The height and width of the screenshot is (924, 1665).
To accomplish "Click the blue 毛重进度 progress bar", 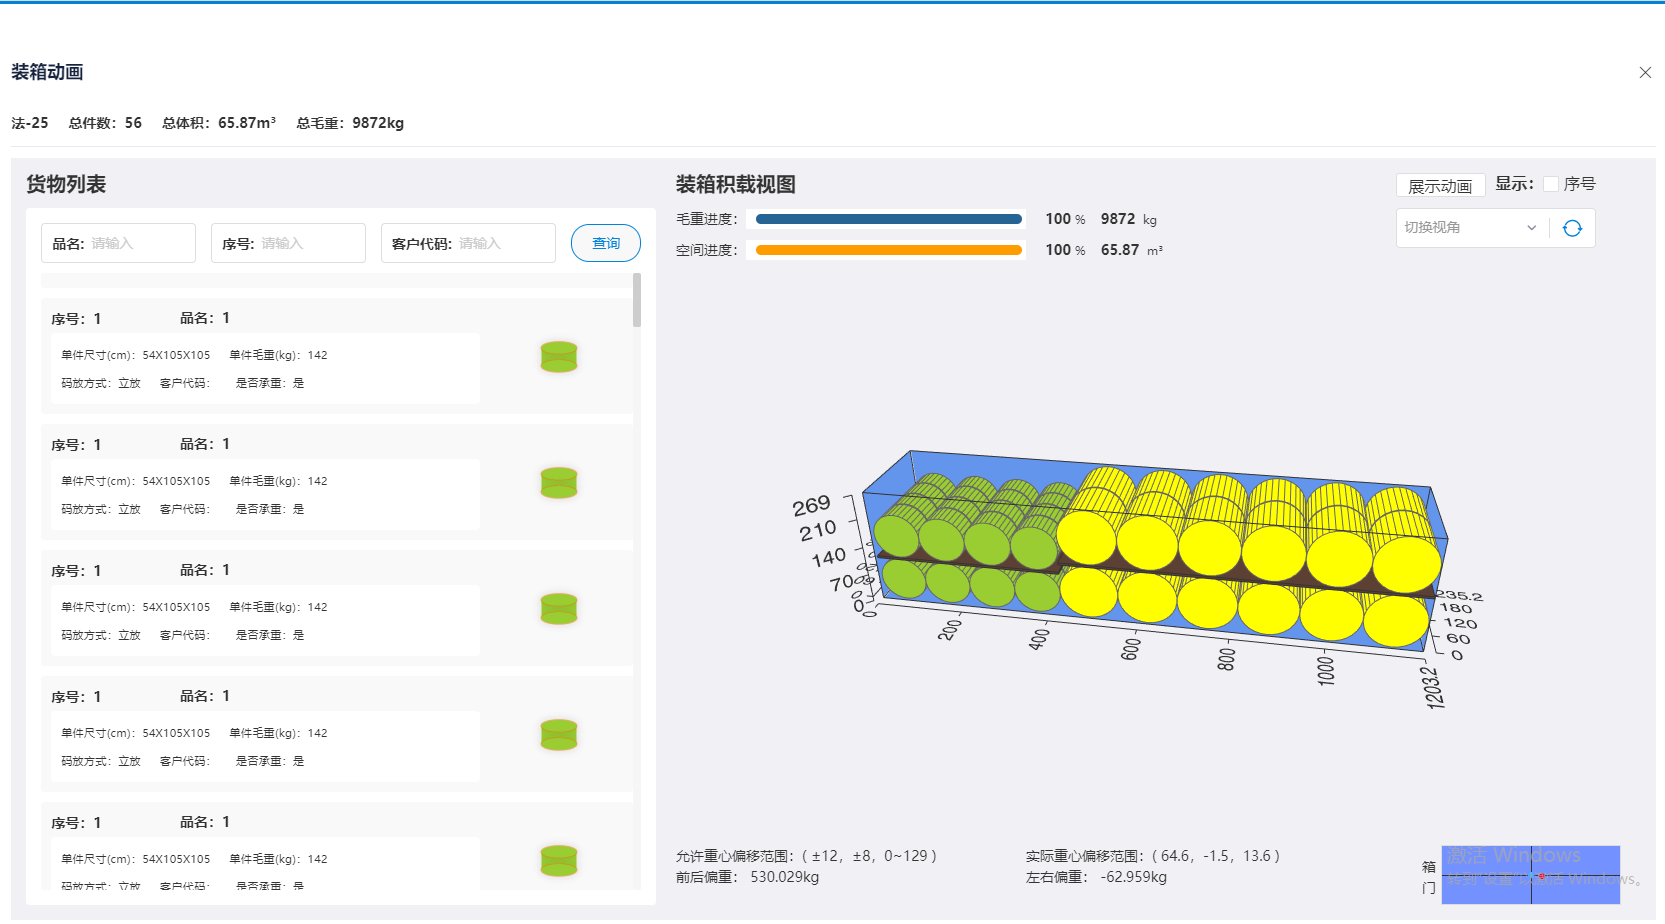I will click(x=888, y=219).
